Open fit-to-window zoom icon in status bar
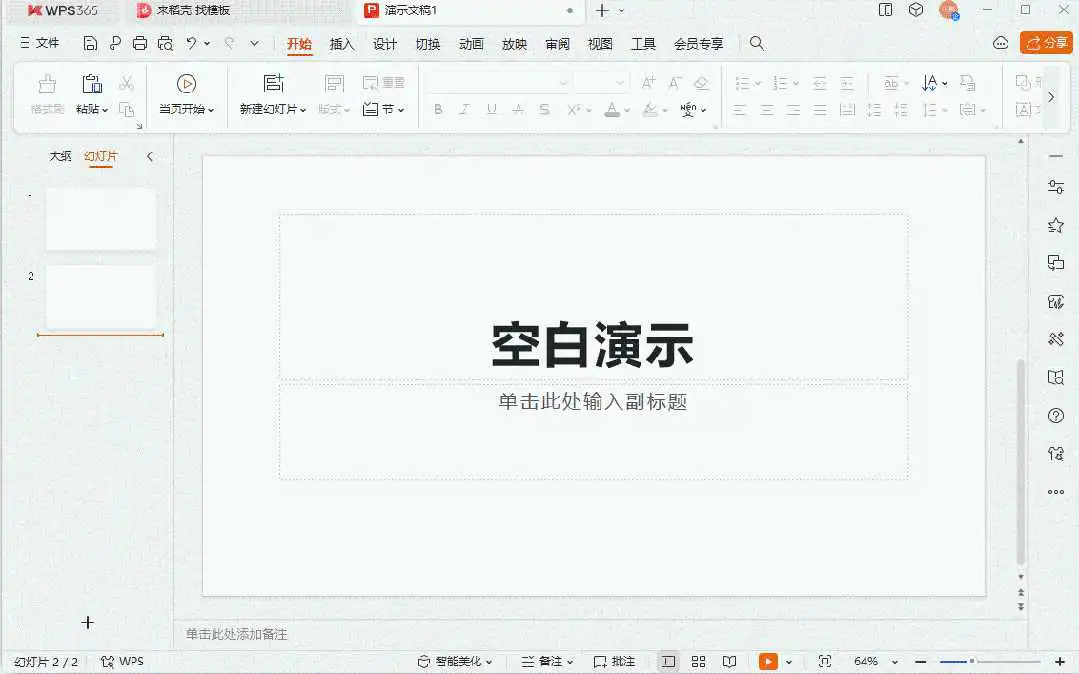This screenshot has width=1079, height=674. tap(824, 661)
